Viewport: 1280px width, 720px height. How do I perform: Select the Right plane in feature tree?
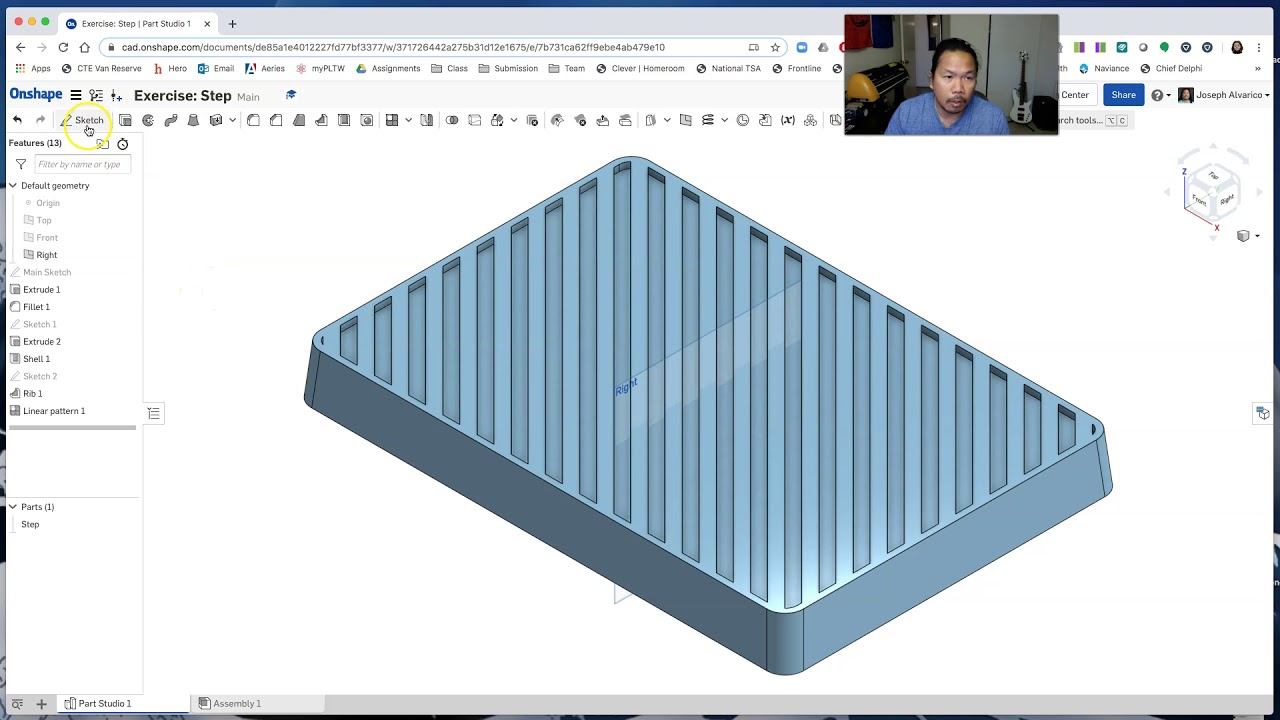[x=47, y=255]
